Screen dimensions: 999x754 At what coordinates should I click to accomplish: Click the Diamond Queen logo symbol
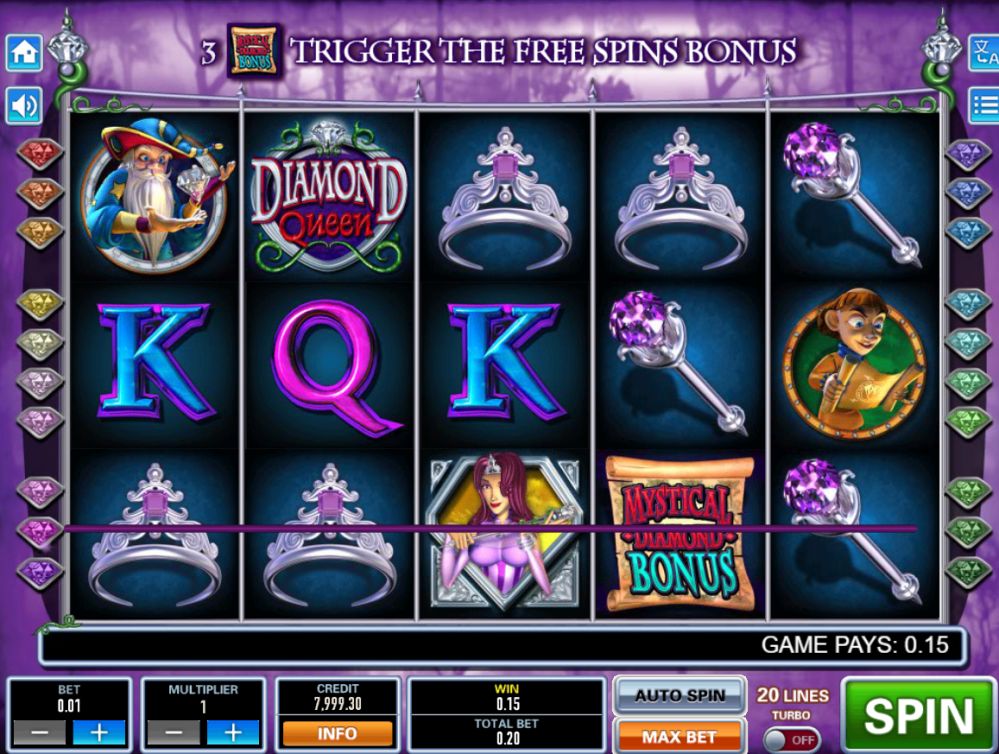(x=329, y=196)
